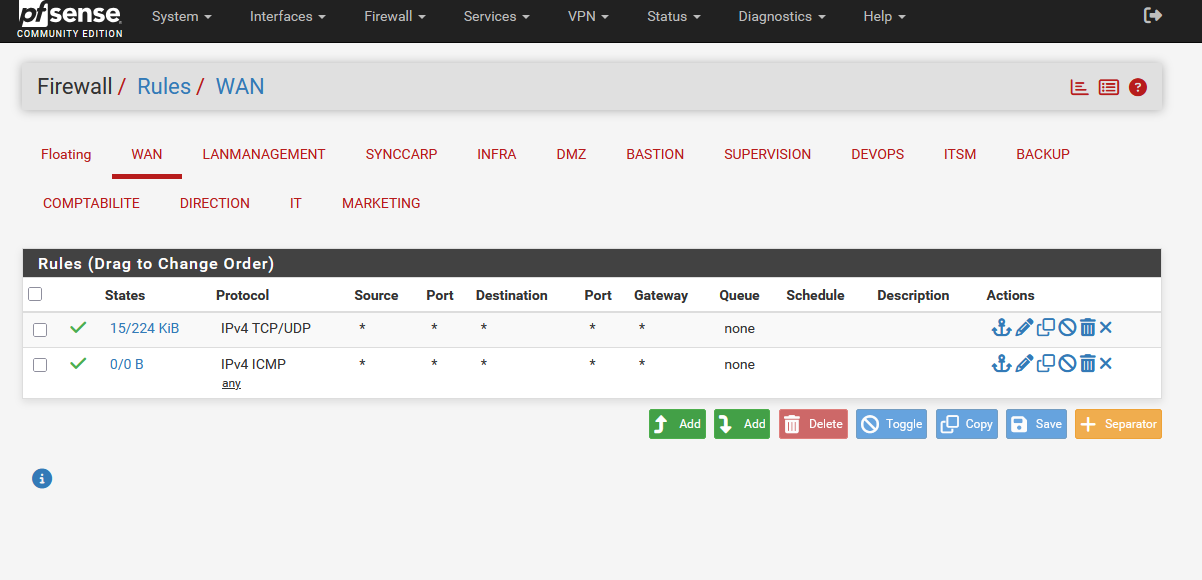Image resolution: width=1202 pixels, height=580 pixels.
Task: Click the orange Separator button
Action: (1118, 424)
